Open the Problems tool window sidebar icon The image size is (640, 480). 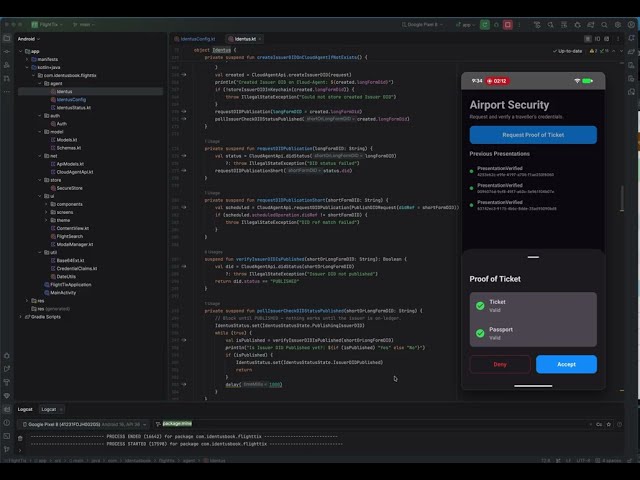click(7, 422)
